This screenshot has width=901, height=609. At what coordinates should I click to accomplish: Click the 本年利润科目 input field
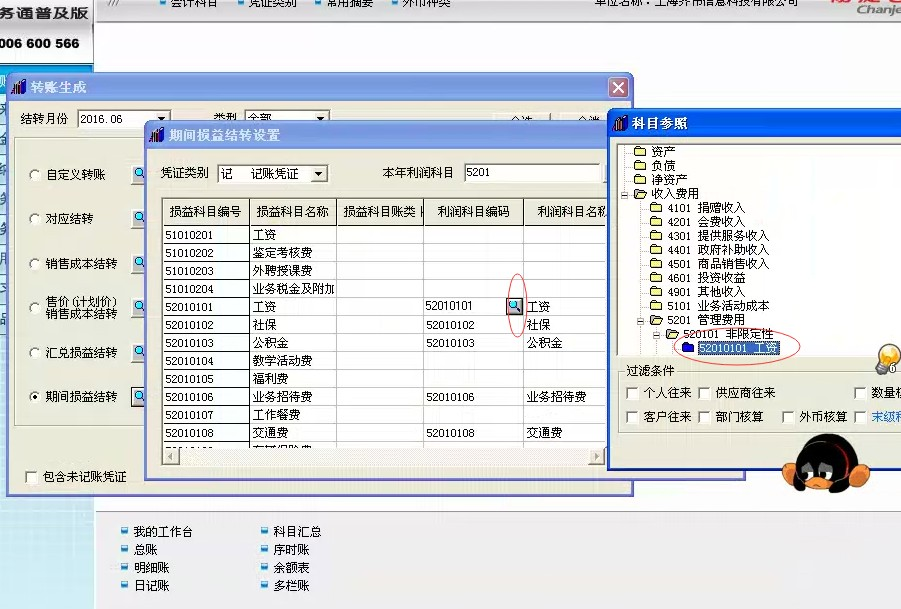(531, 173)
